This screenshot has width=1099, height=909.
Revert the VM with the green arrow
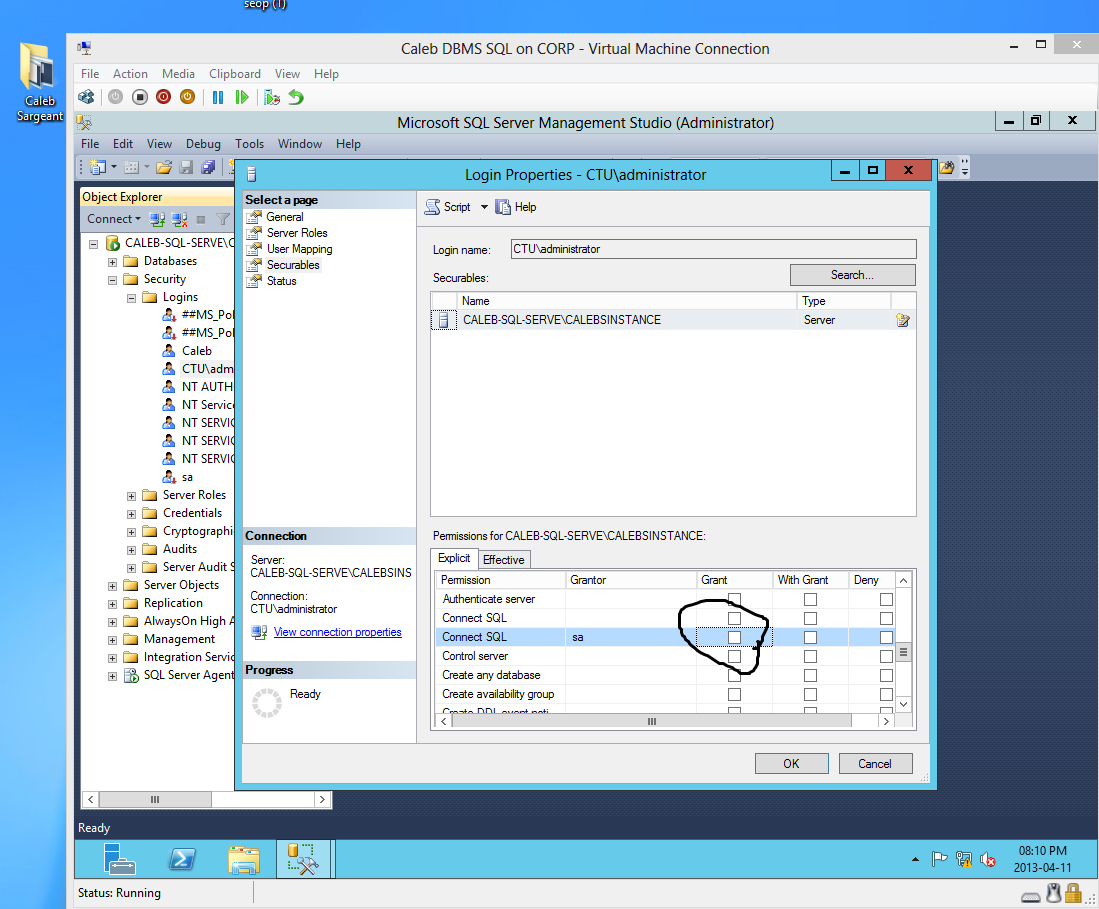[x=296, y=97]
